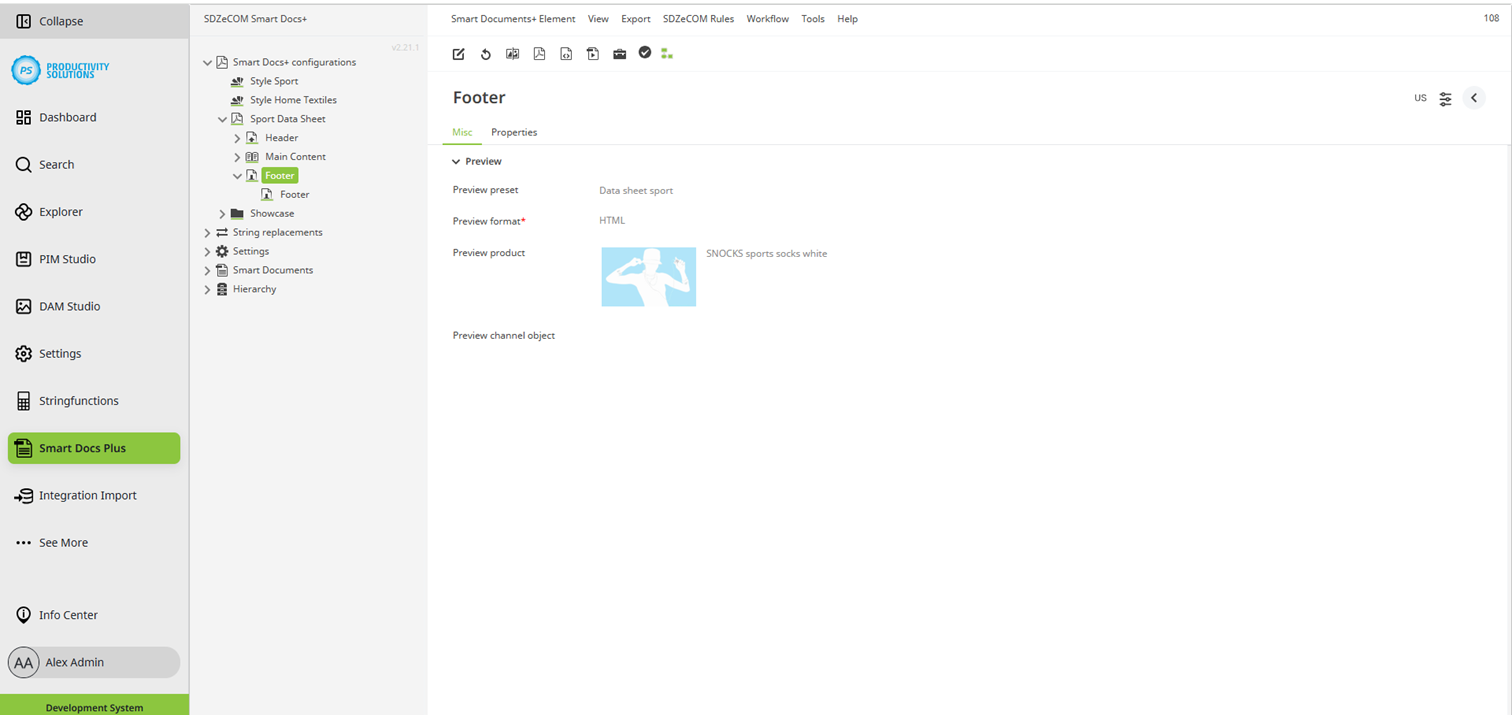Click the US language indicator

pos(1420,98)
